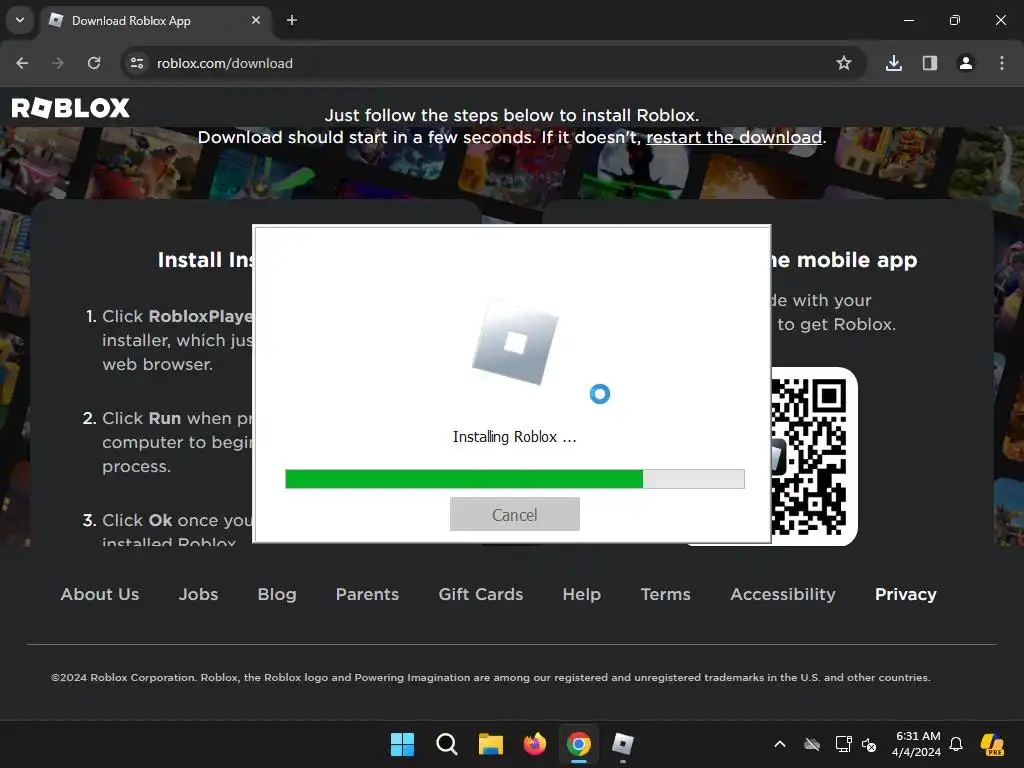Open the Help footer link
This screenshot has height=768, width=1024.
click(582, 594)
